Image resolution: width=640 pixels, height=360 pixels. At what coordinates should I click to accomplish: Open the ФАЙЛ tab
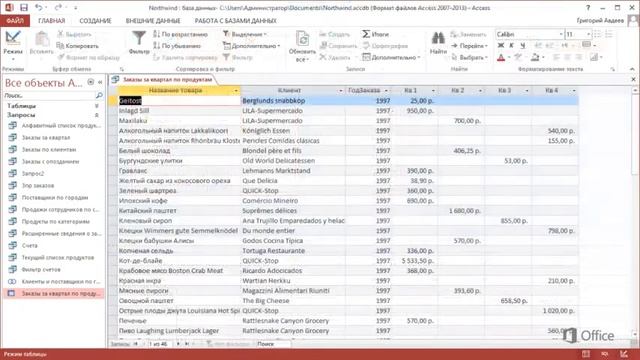coord(15,20)
